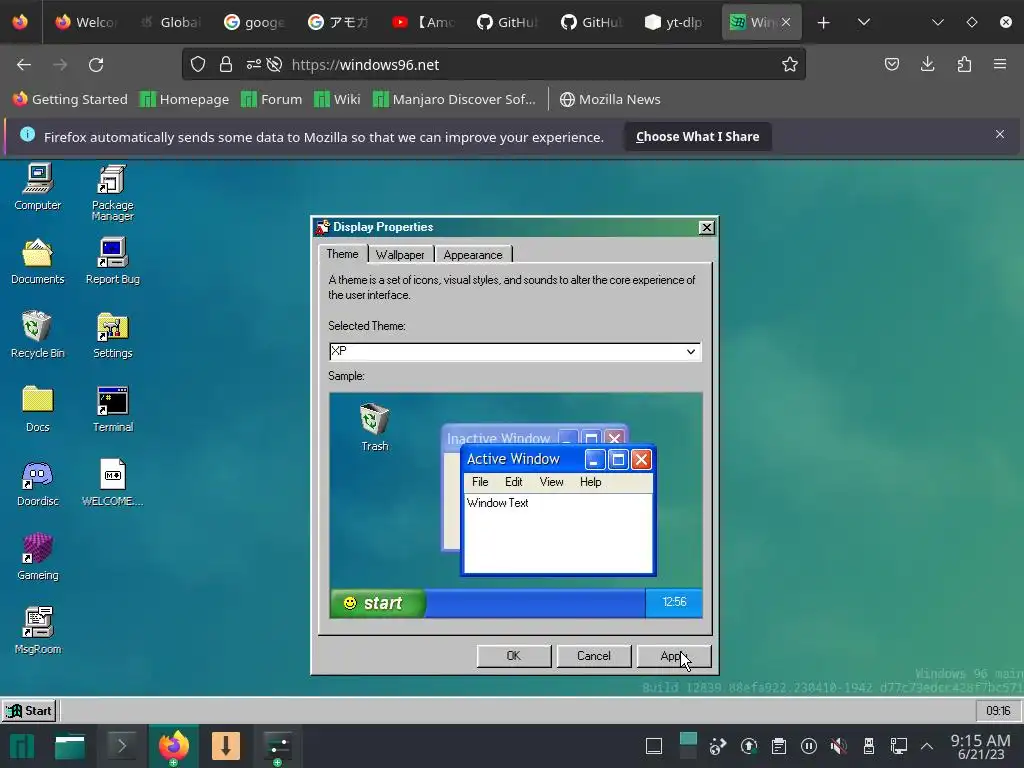Select the Theme tab
Image resolution: width=1024 pixels, height=768 pixels.
[x=342, y=254]
